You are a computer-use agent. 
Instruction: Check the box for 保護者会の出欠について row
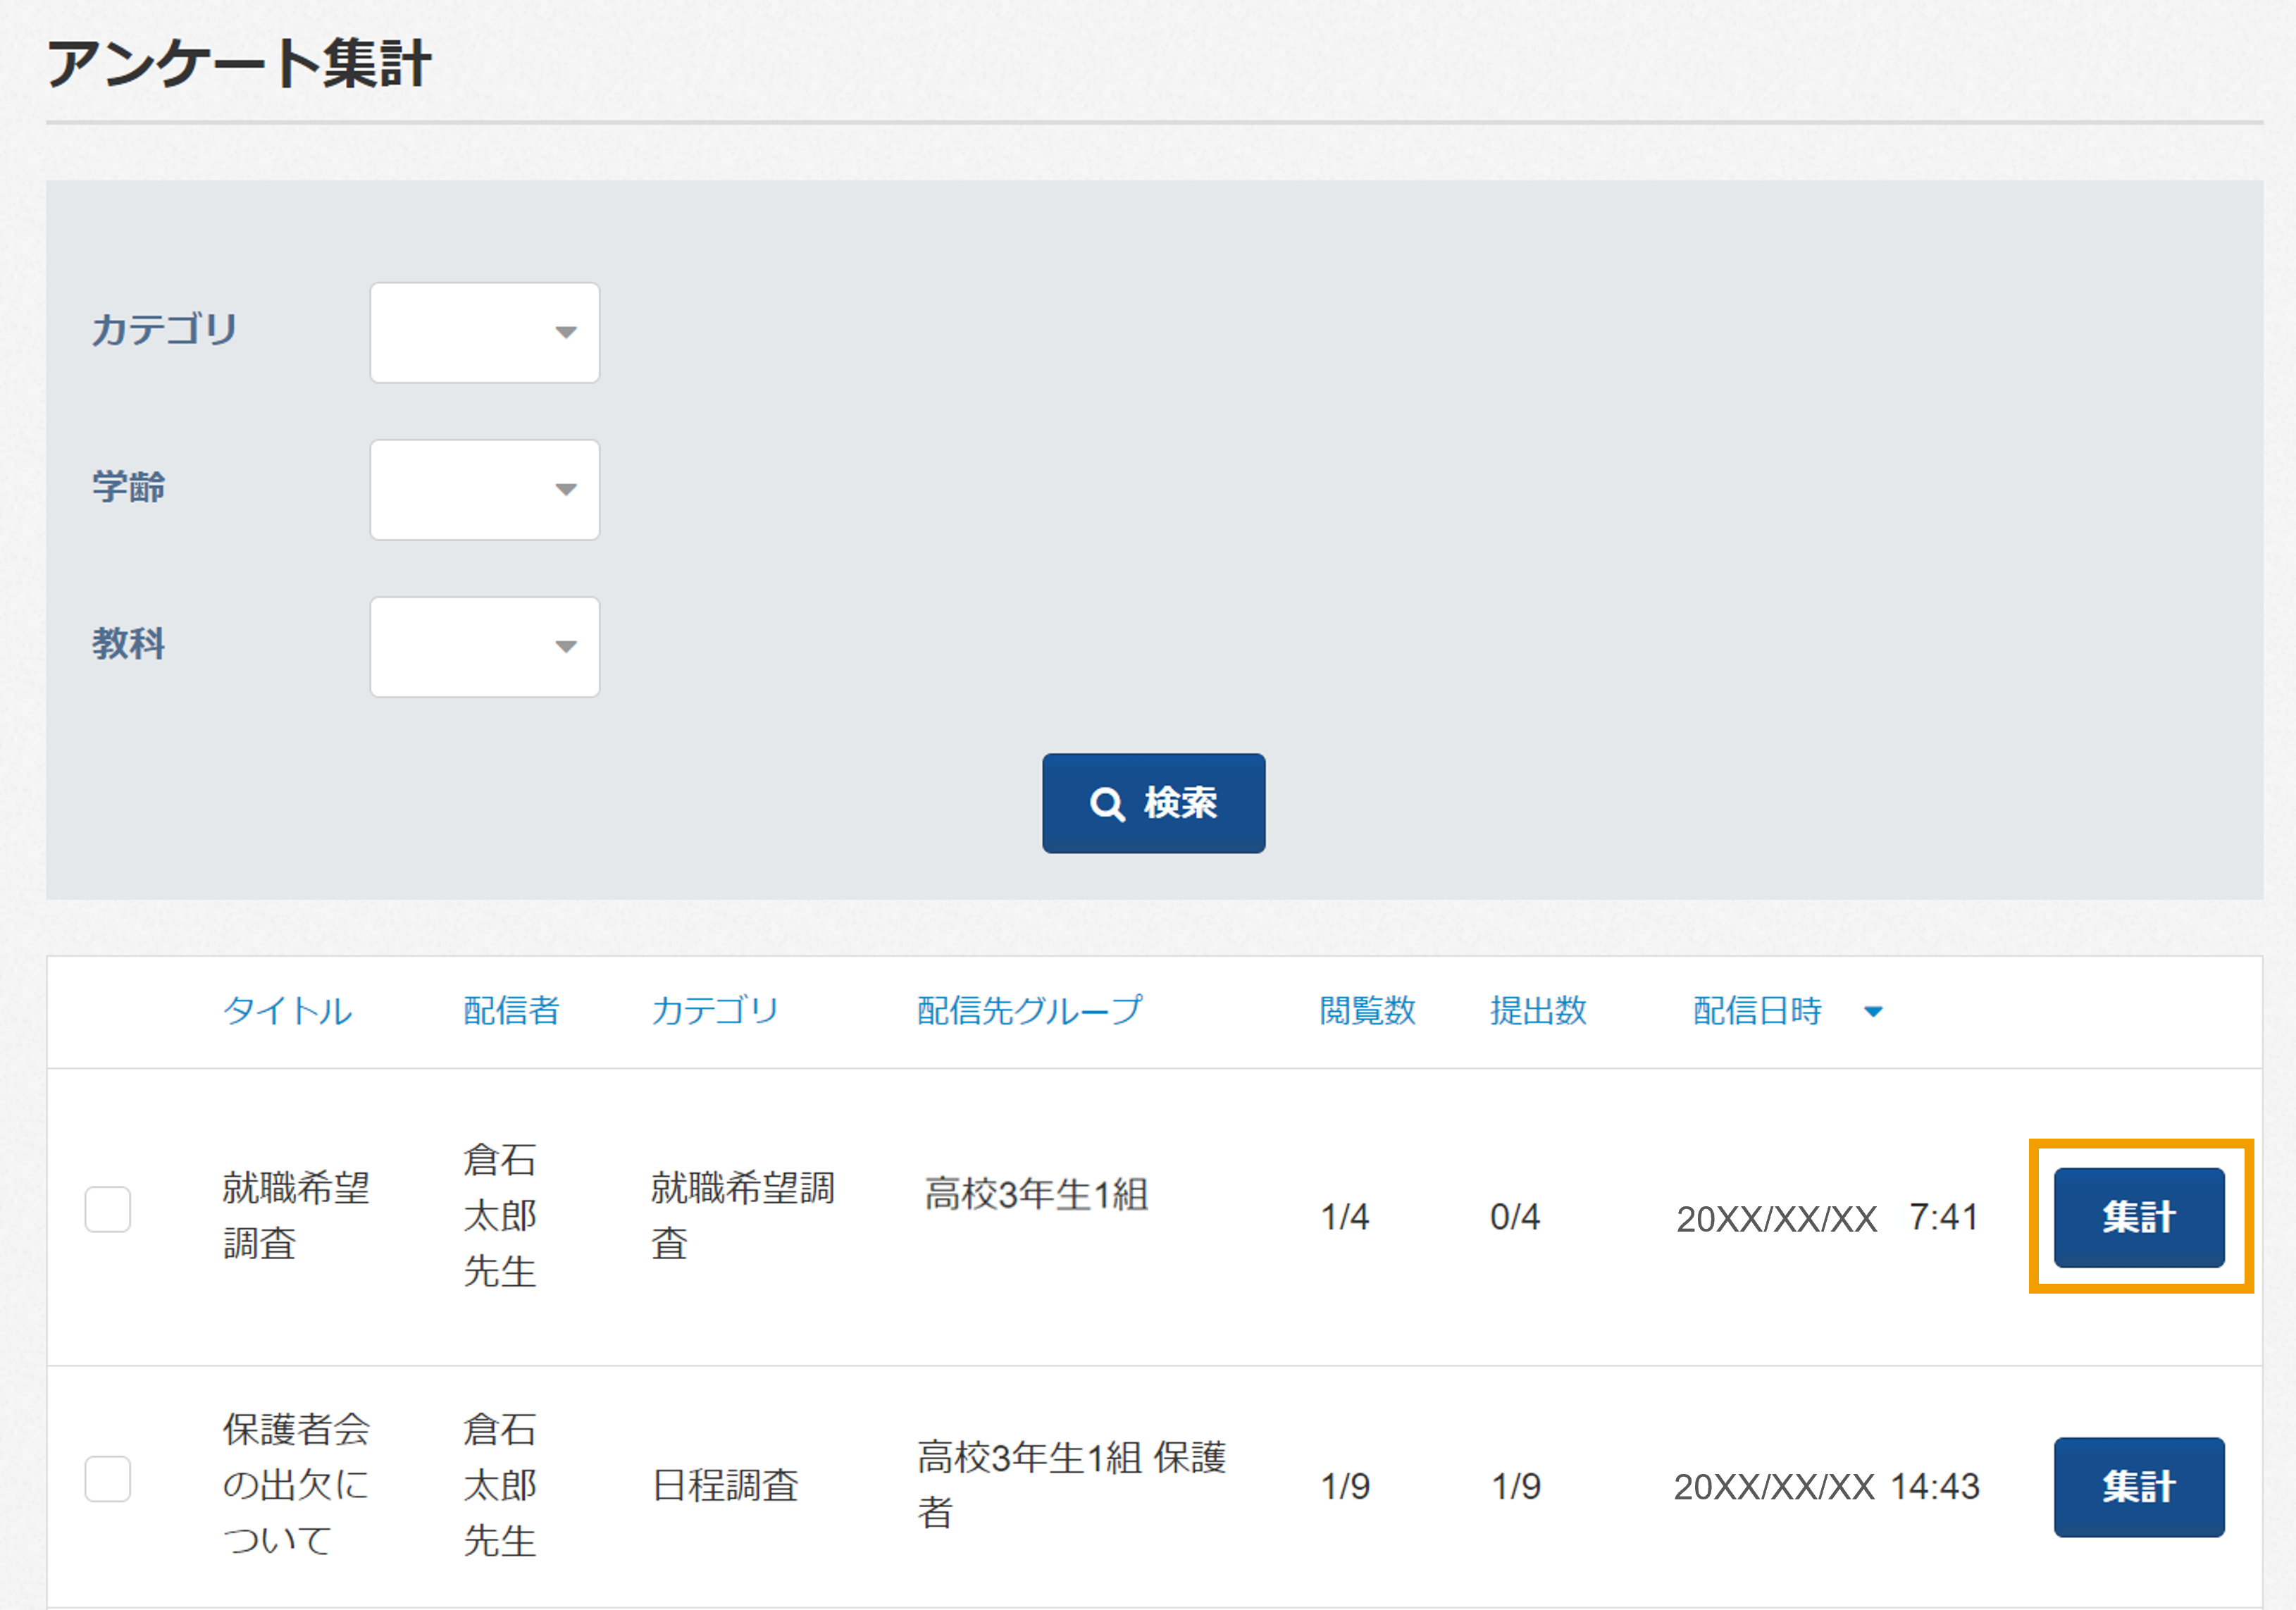(x=108, y=1479)
